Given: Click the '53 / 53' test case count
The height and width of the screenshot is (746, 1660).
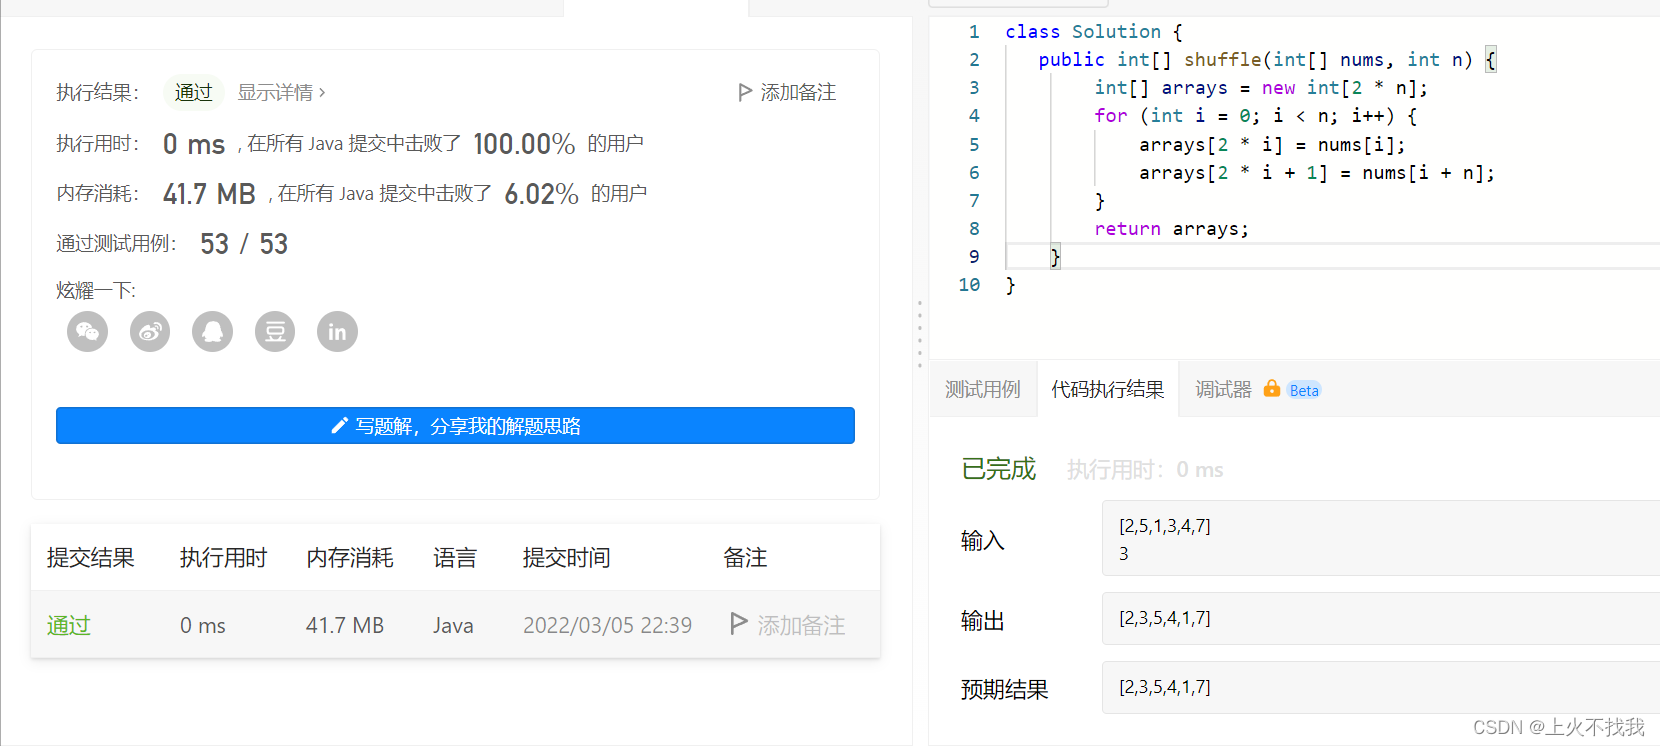Looking at the screenshot, I should pos(244,244).
